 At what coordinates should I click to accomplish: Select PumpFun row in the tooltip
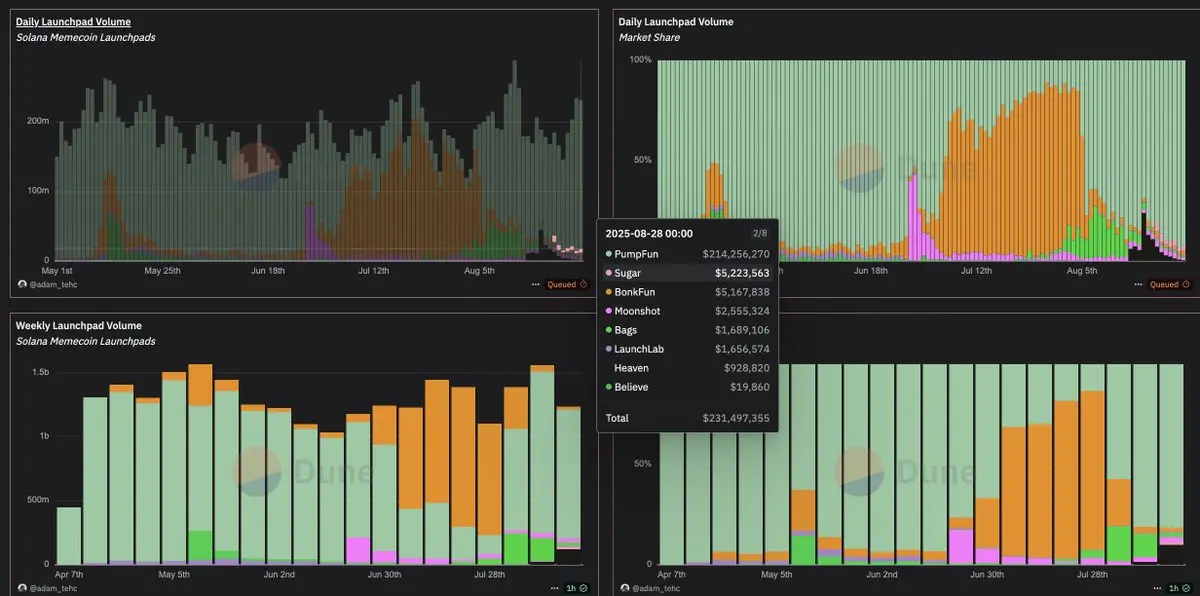click(x=687, y=254)
